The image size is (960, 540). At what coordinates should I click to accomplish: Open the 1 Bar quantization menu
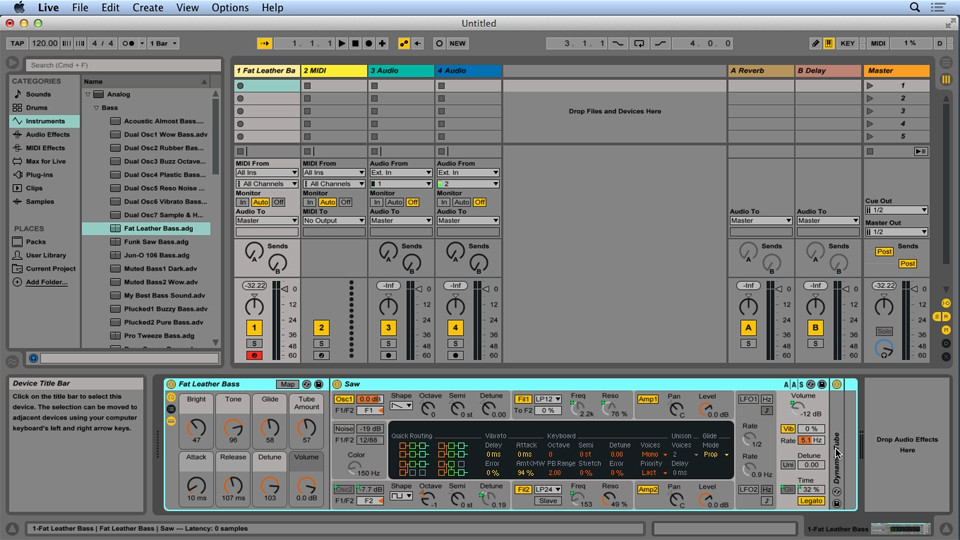[x=163, y=43]
